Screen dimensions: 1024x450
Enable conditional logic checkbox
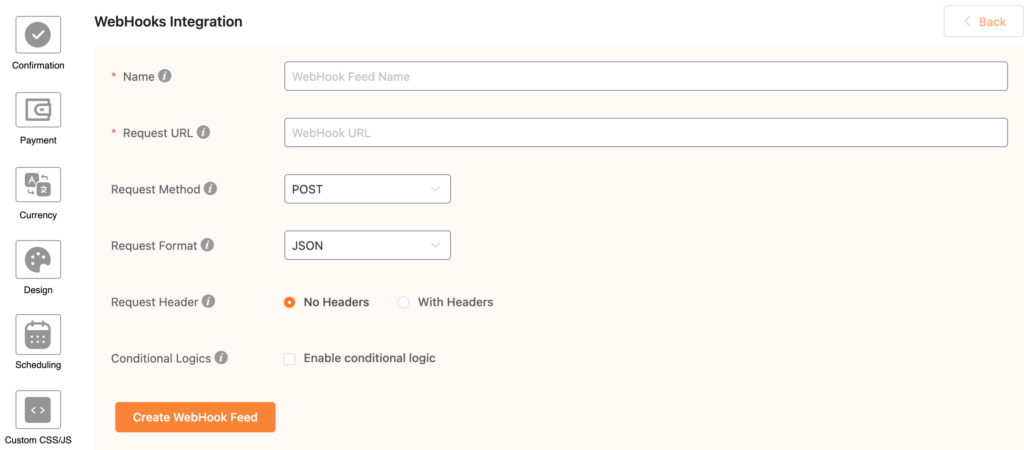point(289,359)
